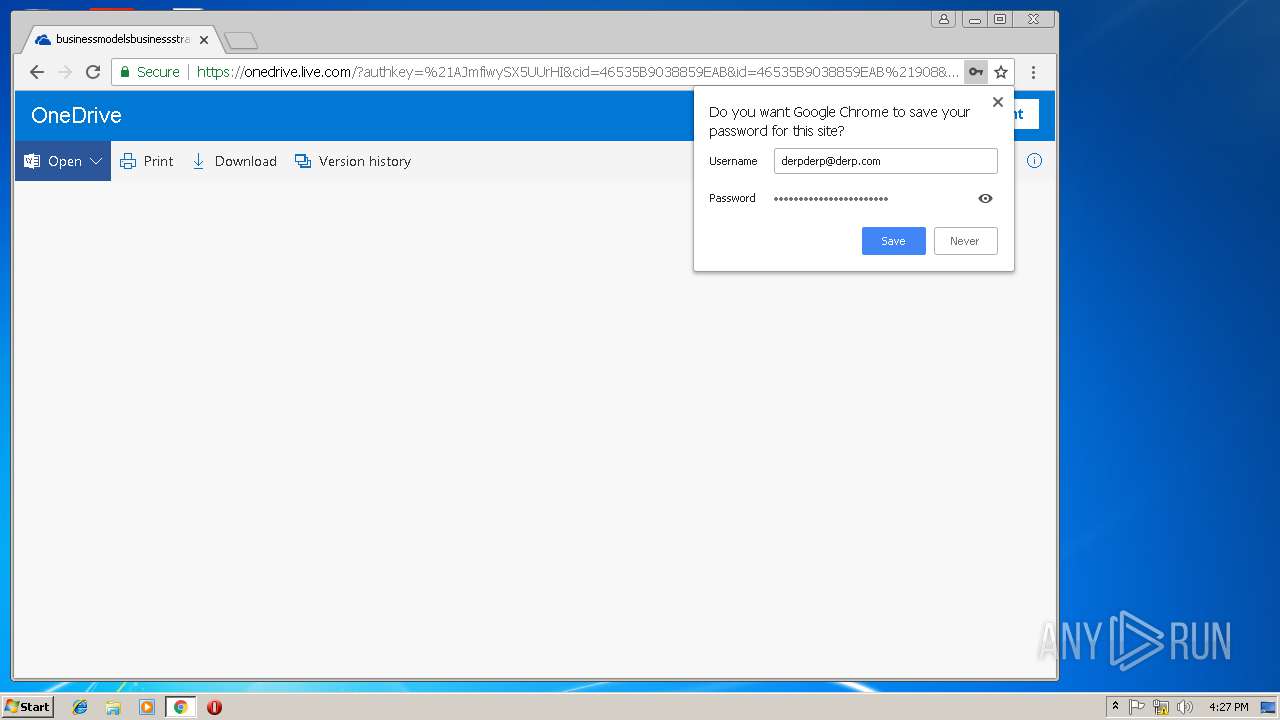This screenshot has height=720, width=1280.
Task: Click the network tray icon
Action: point(1161,707)
